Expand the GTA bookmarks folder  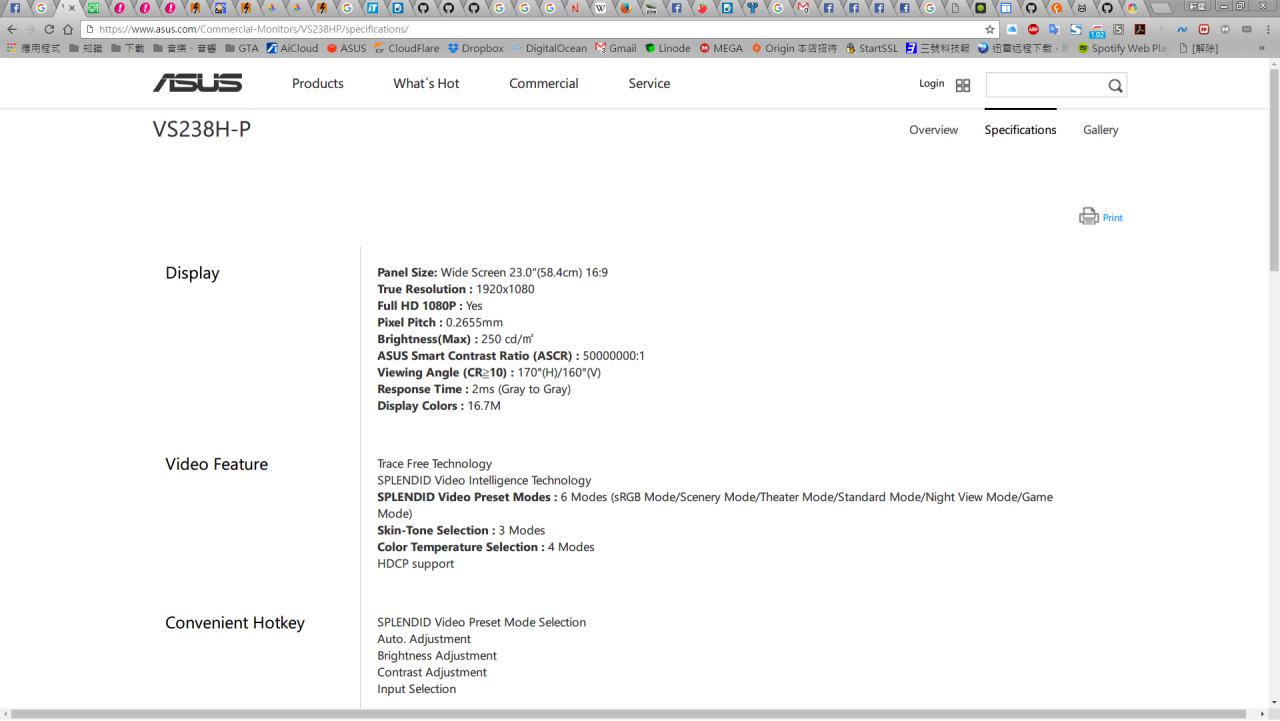(241, 48)
